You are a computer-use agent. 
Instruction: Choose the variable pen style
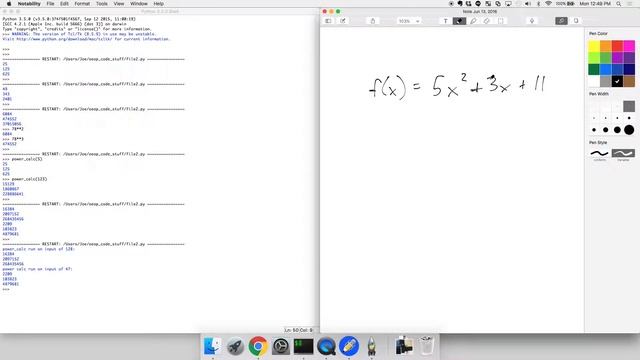[623, 153]
